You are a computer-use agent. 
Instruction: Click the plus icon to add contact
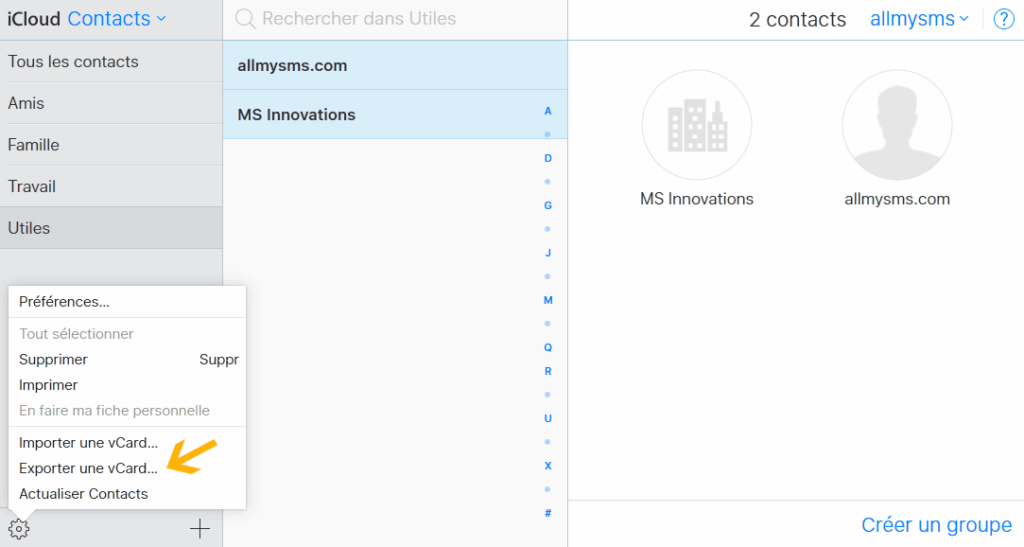[200, 529]
